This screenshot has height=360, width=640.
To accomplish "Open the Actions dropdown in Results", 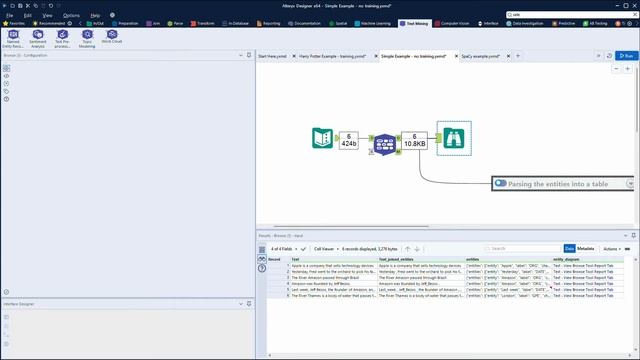I will point(612,249).
